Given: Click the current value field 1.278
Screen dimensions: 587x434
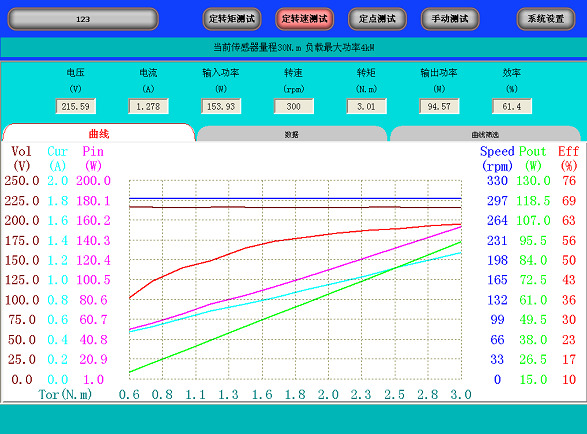Looking at the screenshot, I should [x=148, y=106].
